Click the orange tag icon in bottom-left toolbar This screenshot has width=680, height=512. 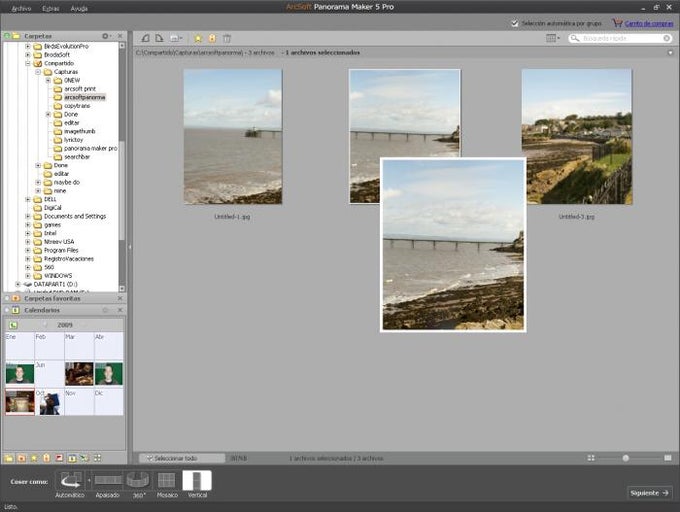(46, 458)
